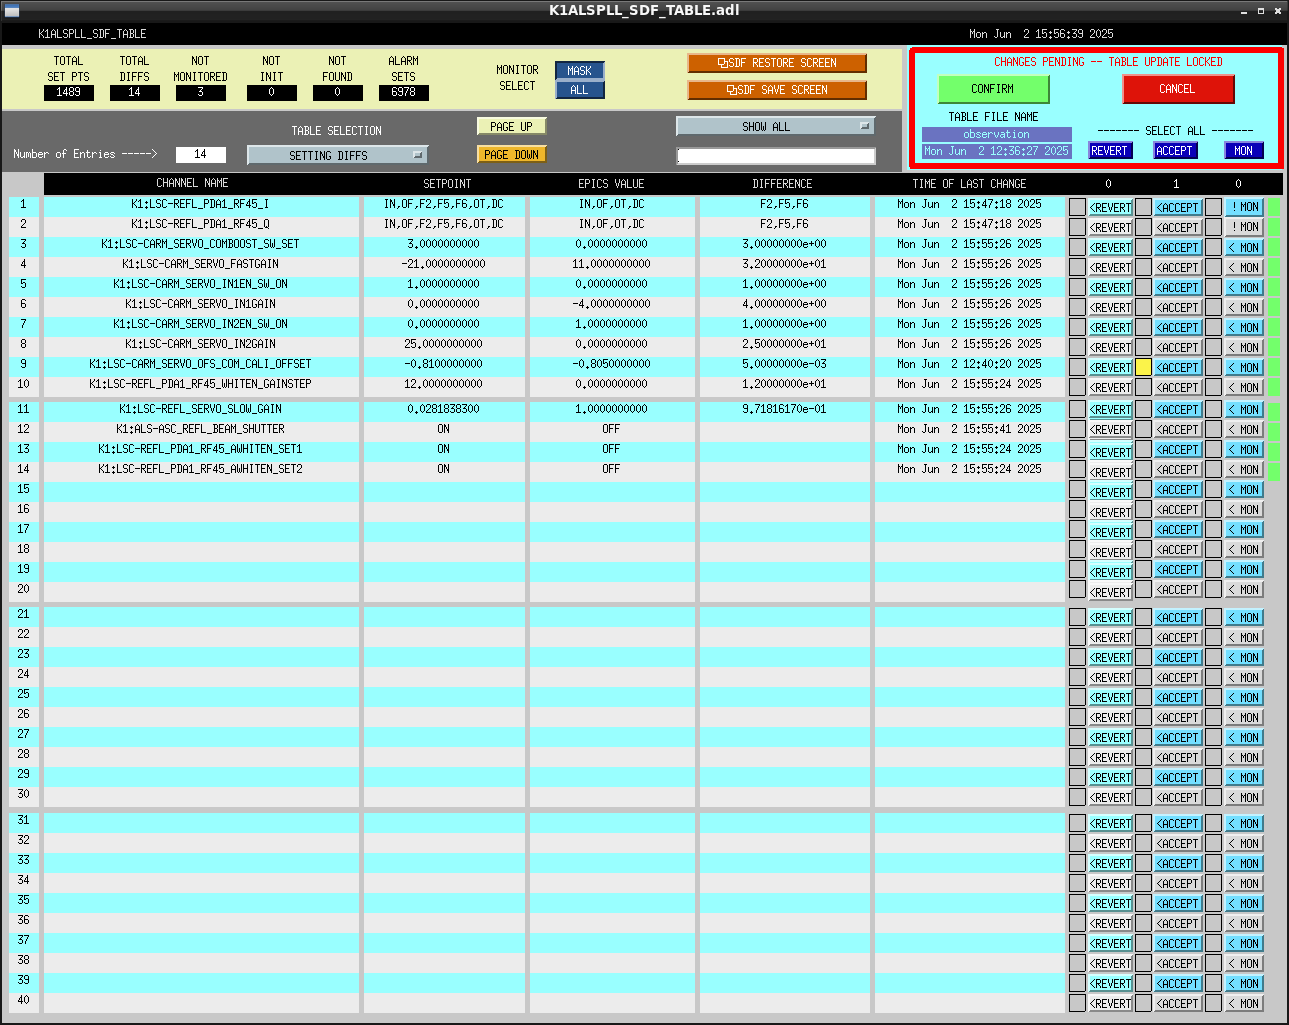The height and width of the screenshot is (1025, 1289).
Task: Click the 9.71816170e-01 difference value
Action: (x=784, y=409)
